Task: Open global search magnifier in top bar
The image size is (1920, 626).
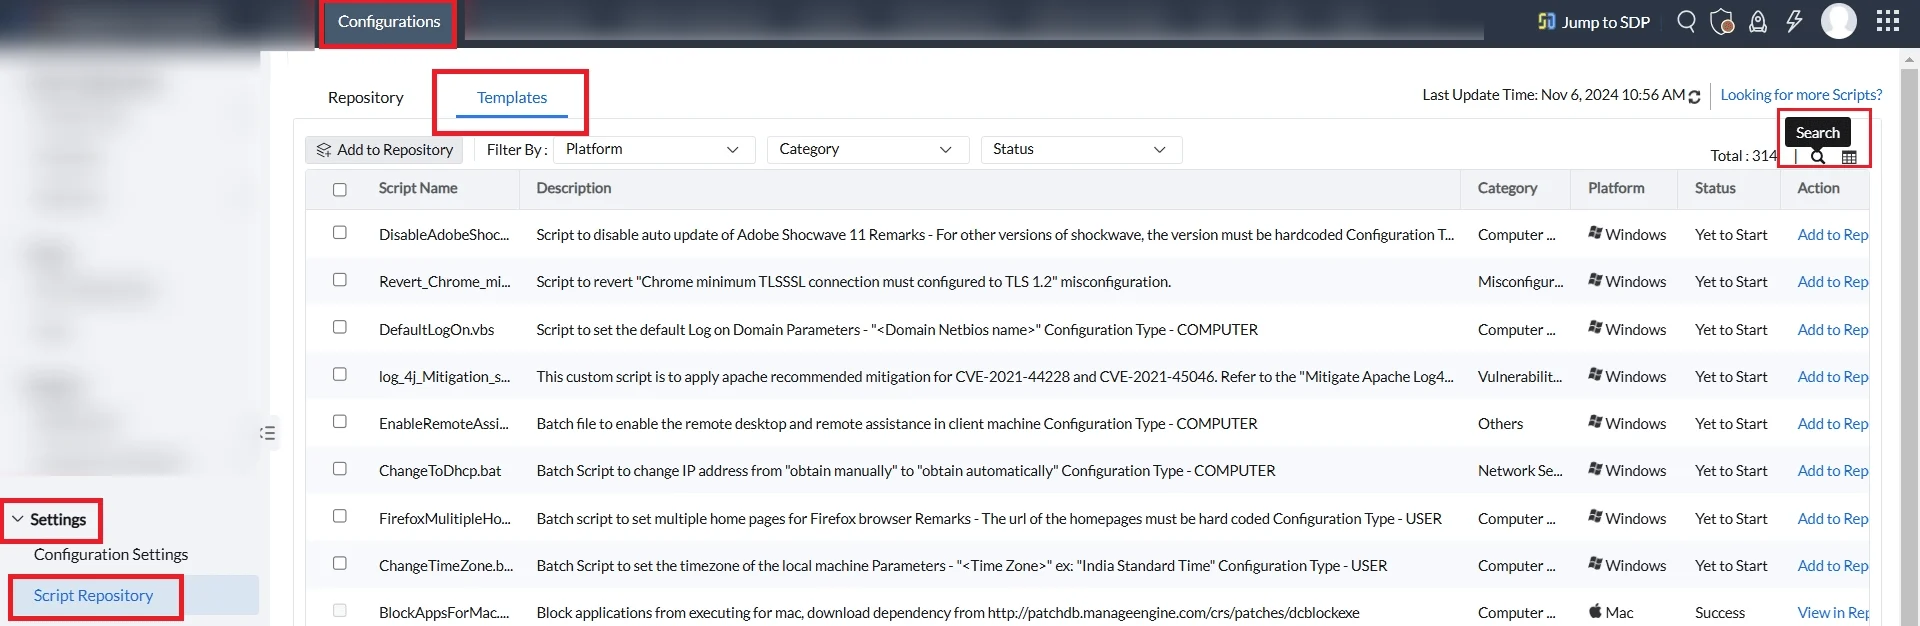Action: point(1686,21)
